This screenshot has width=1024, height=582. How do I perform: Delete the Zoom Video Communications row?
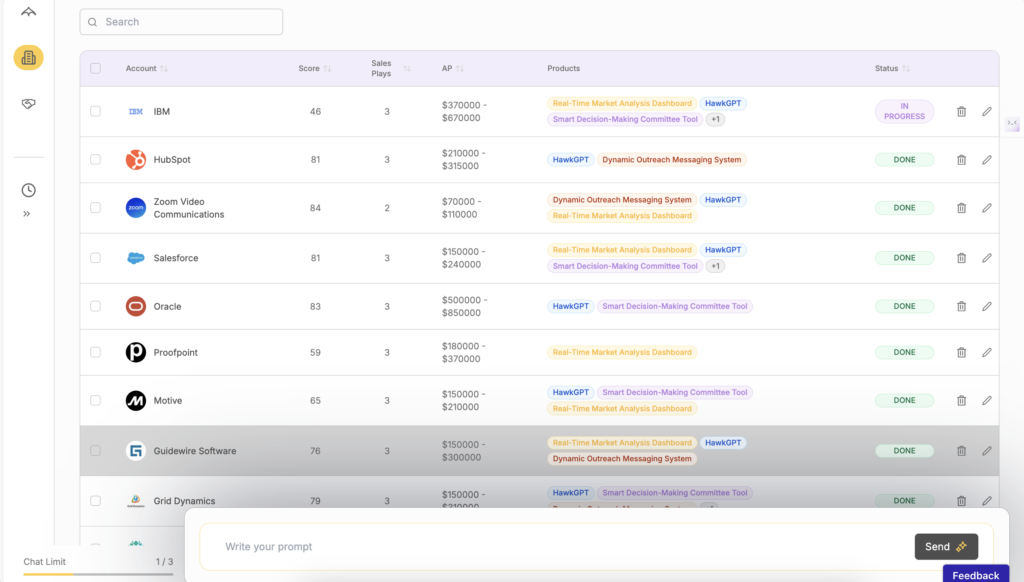point(961,208)
